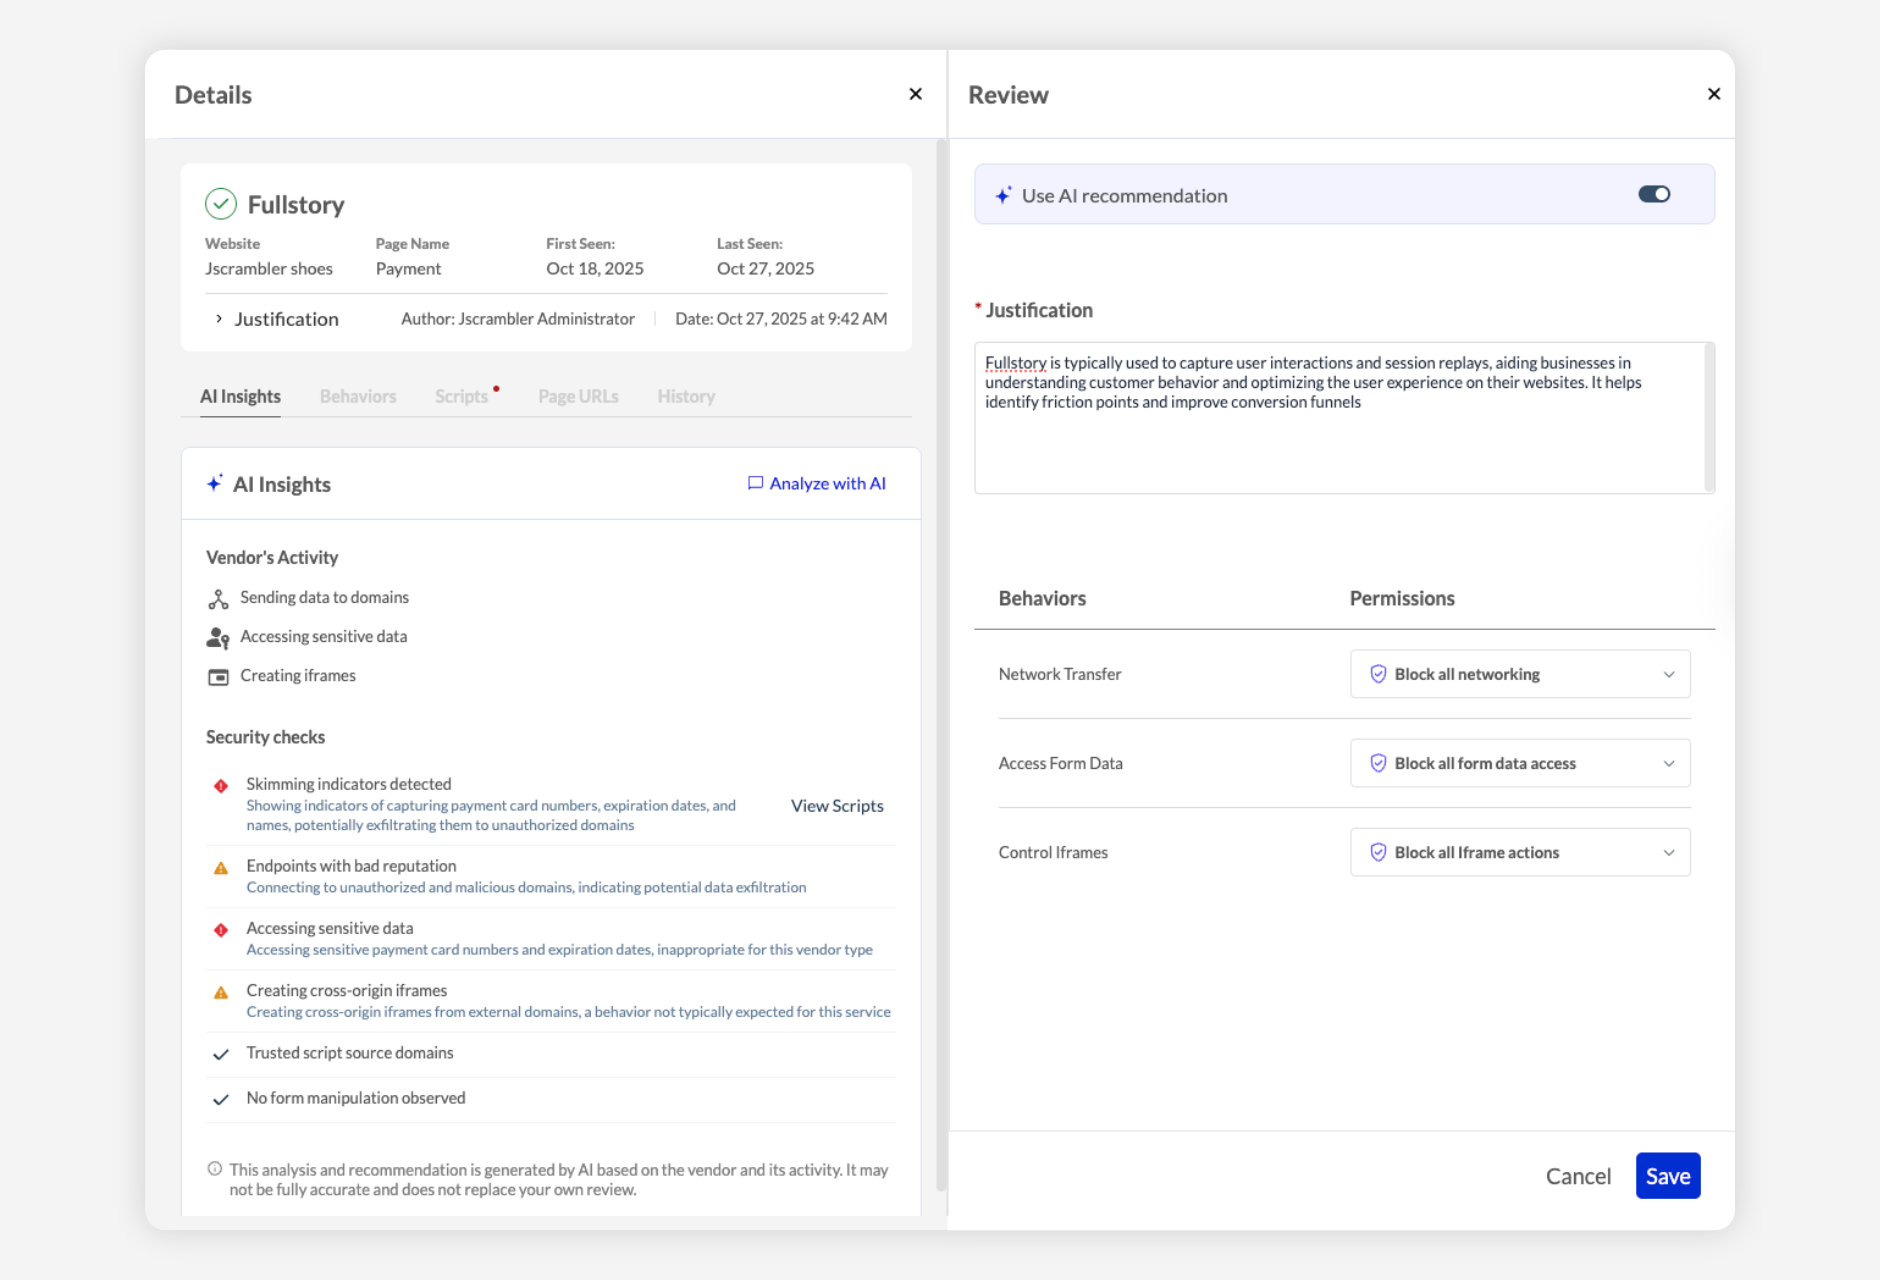Switch to the Scripts tab
The height and width of the screenshot is (1280, 1880).
pyautogui.click(x=461, y=396)
